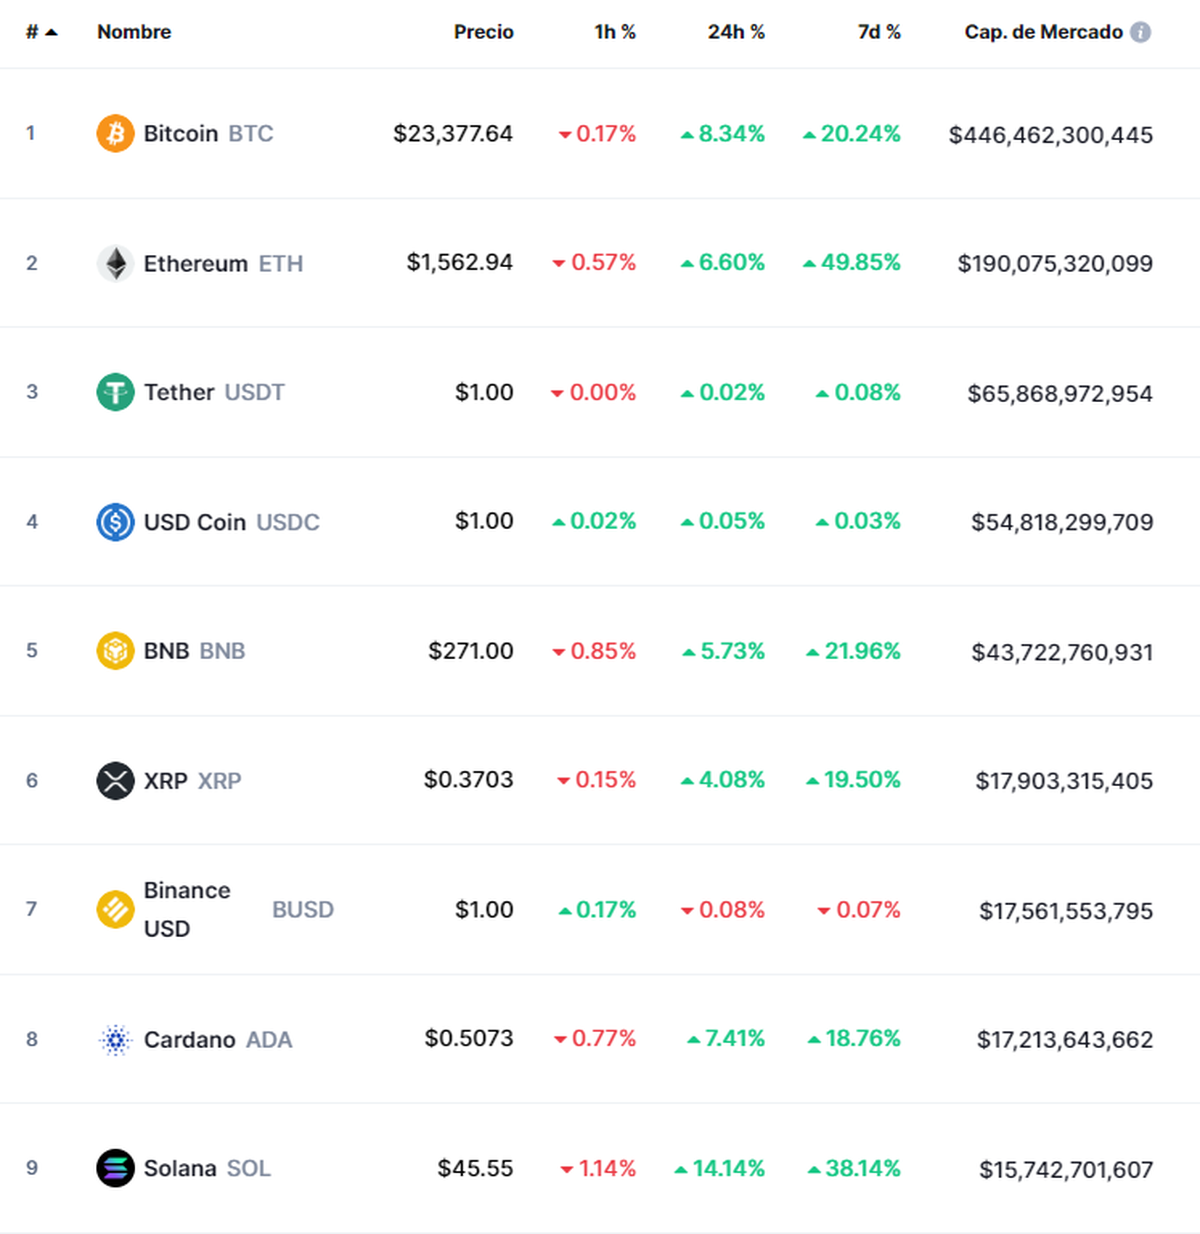Click the Binance USD logo icon

[x=115, y=910]
